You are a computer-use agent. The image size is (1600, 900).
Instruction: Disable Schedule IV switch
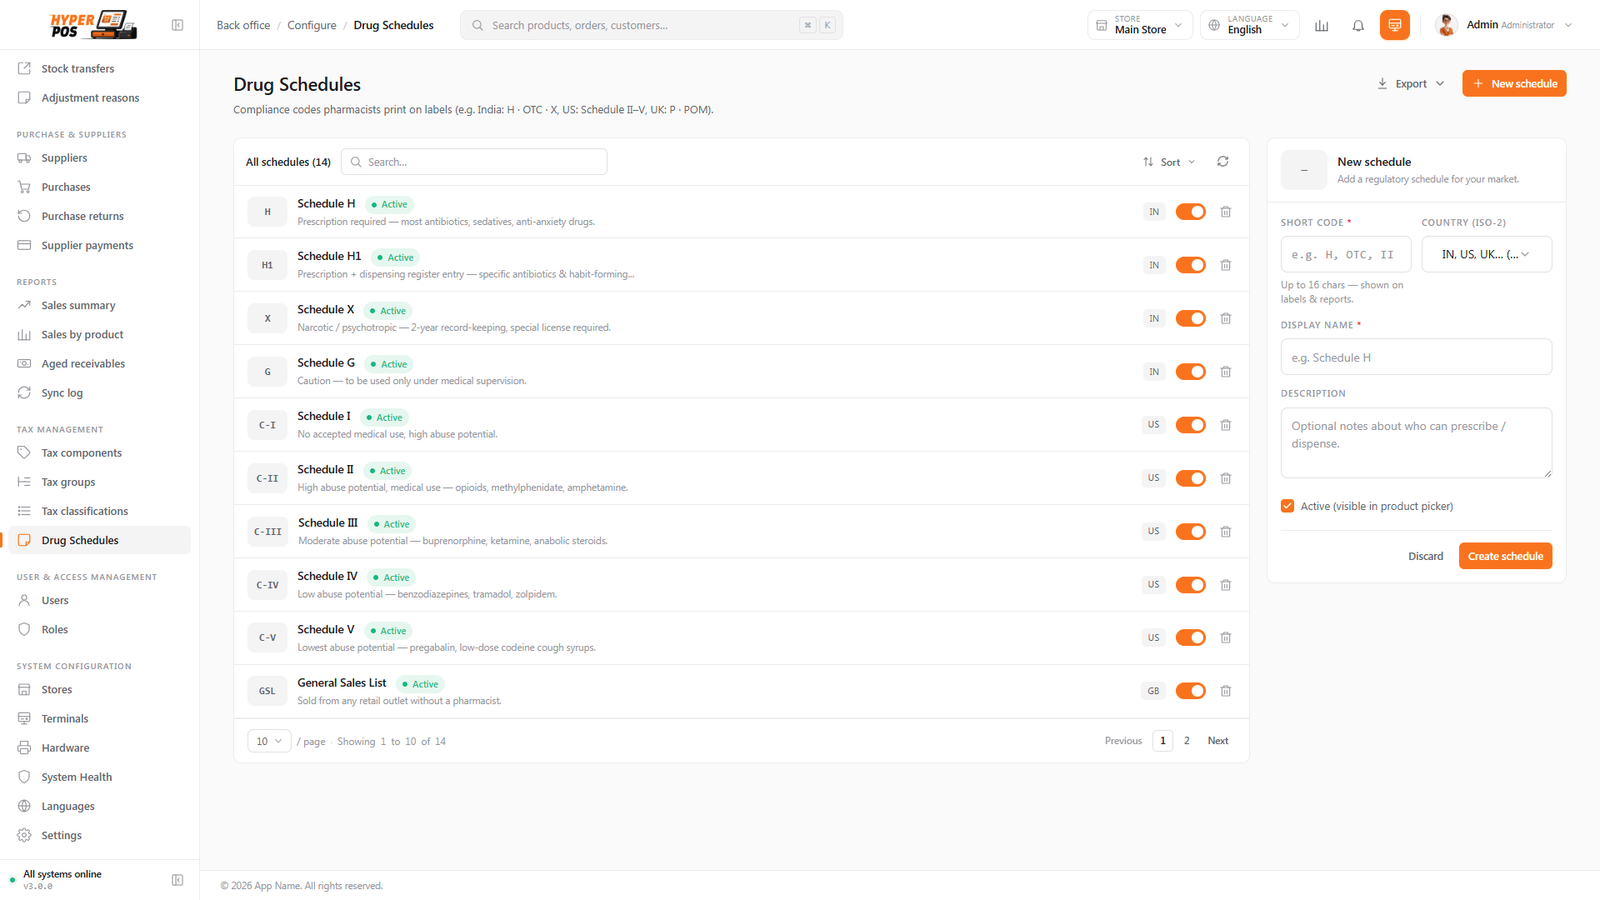1190,585
